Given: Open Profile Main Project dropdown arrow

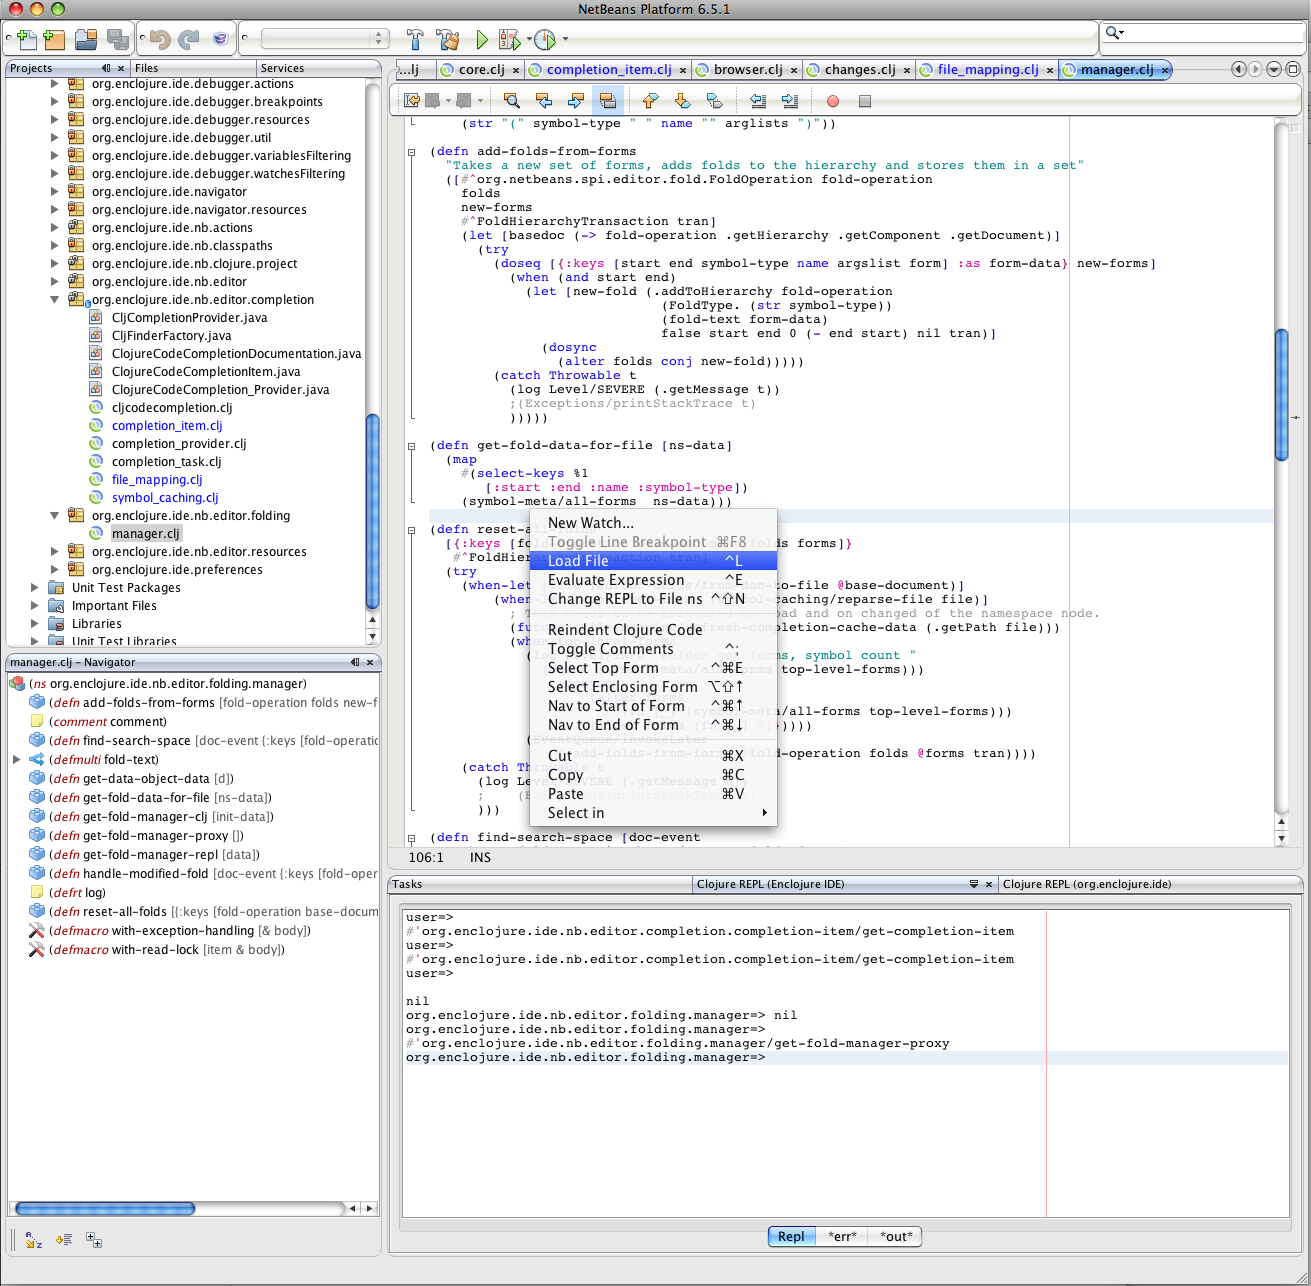Looking at the screenshot, I should pos(565,40).
